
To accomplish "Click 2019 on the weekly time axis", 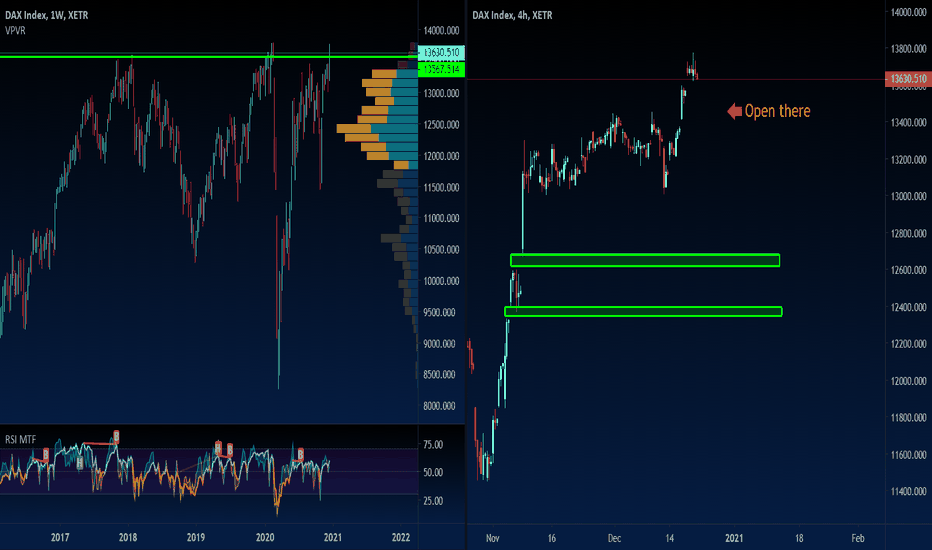I will click(x=196, y=538).
